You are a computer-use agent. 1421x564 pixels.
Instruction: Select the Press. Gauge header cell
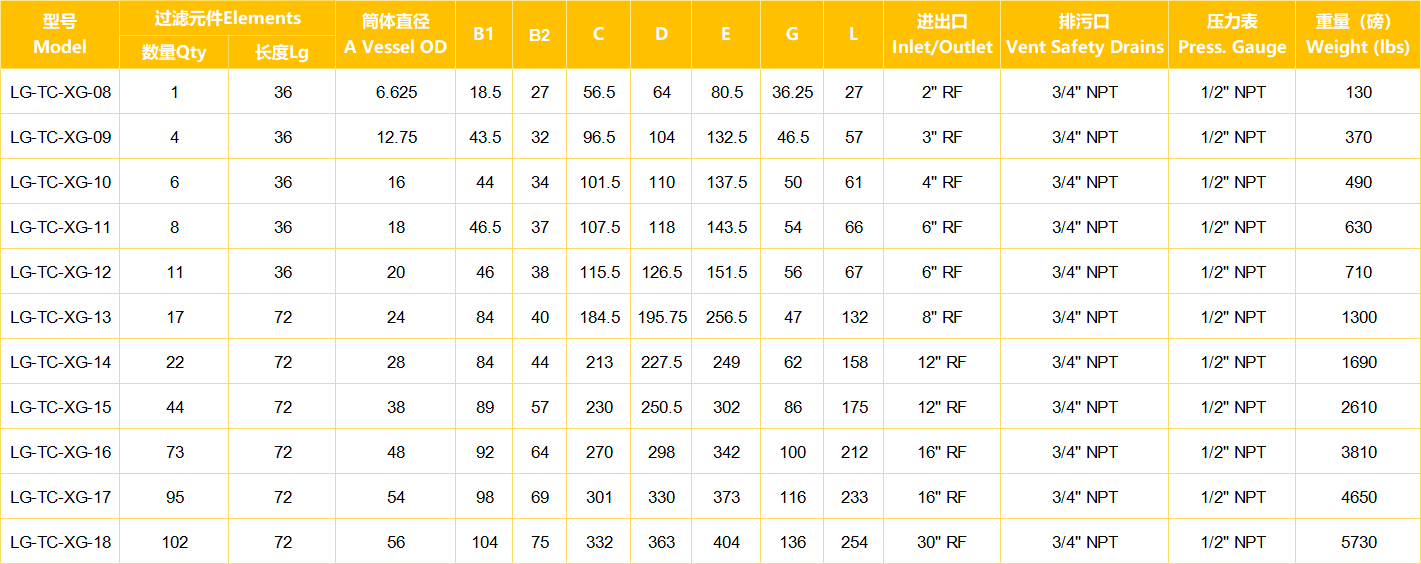point(1232,35)
